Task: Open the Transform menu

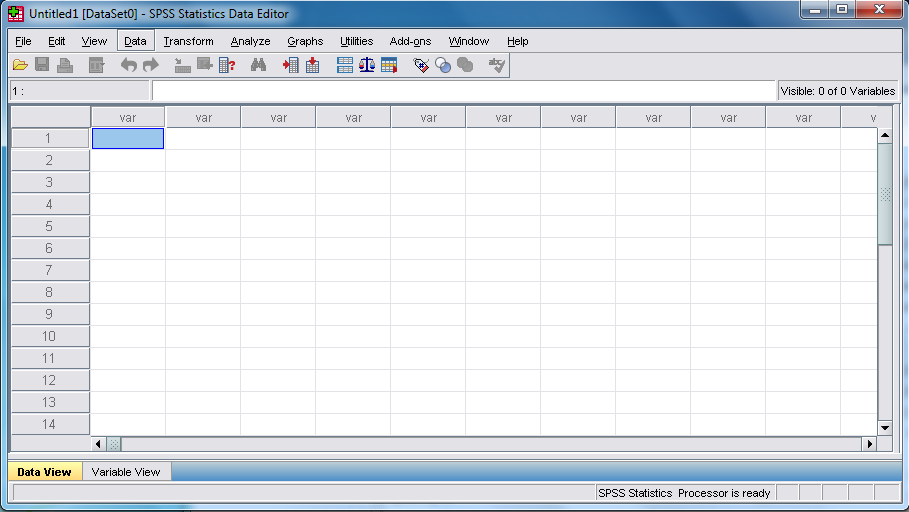Action: (188, 41)
